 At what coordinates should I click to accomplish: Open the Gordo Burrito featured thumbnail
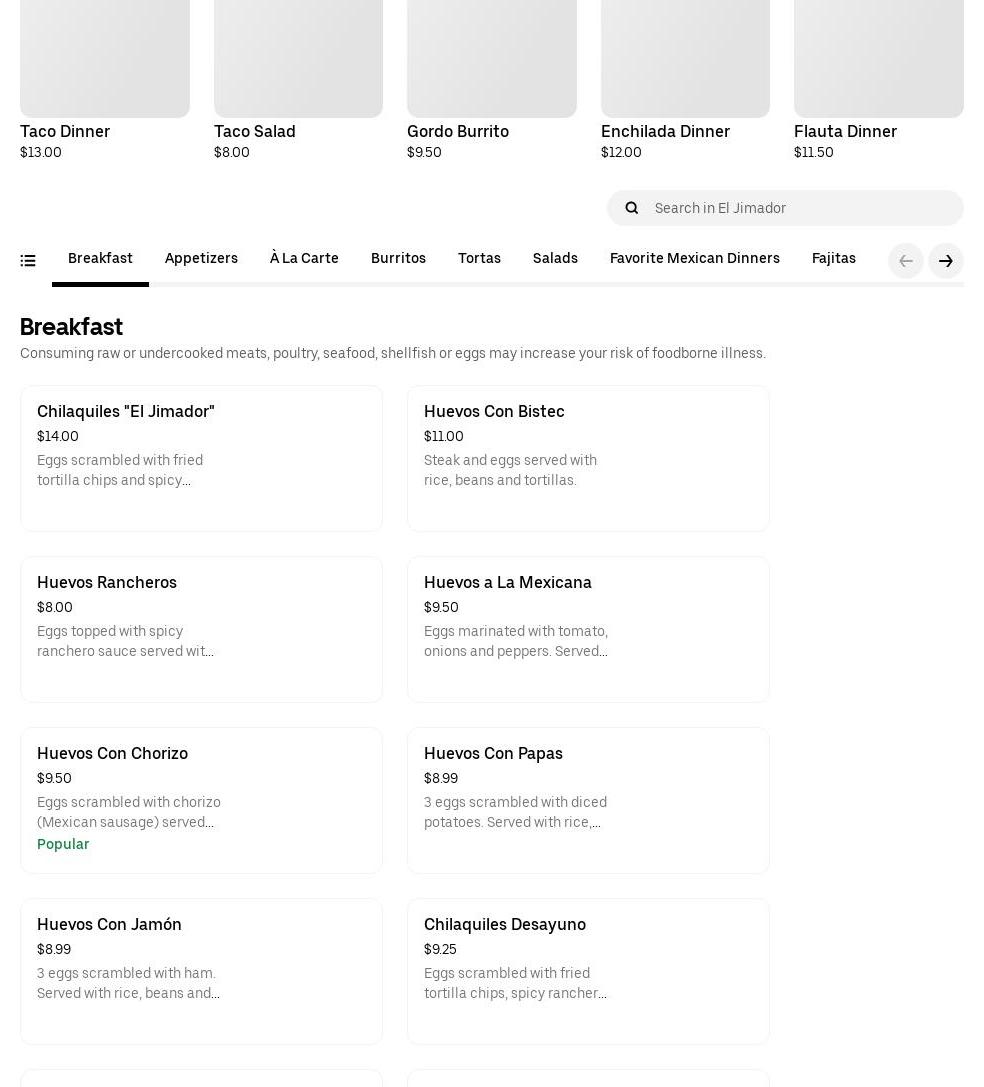(491, 55)
